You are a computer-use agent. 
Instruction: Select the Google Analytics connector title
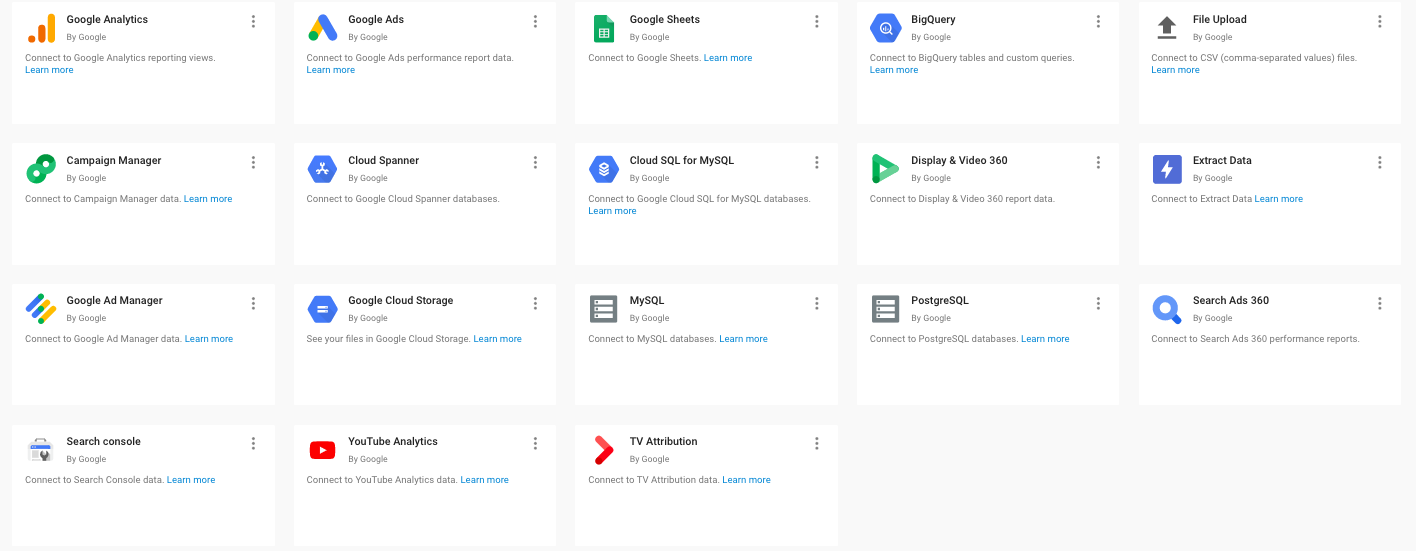107,19
